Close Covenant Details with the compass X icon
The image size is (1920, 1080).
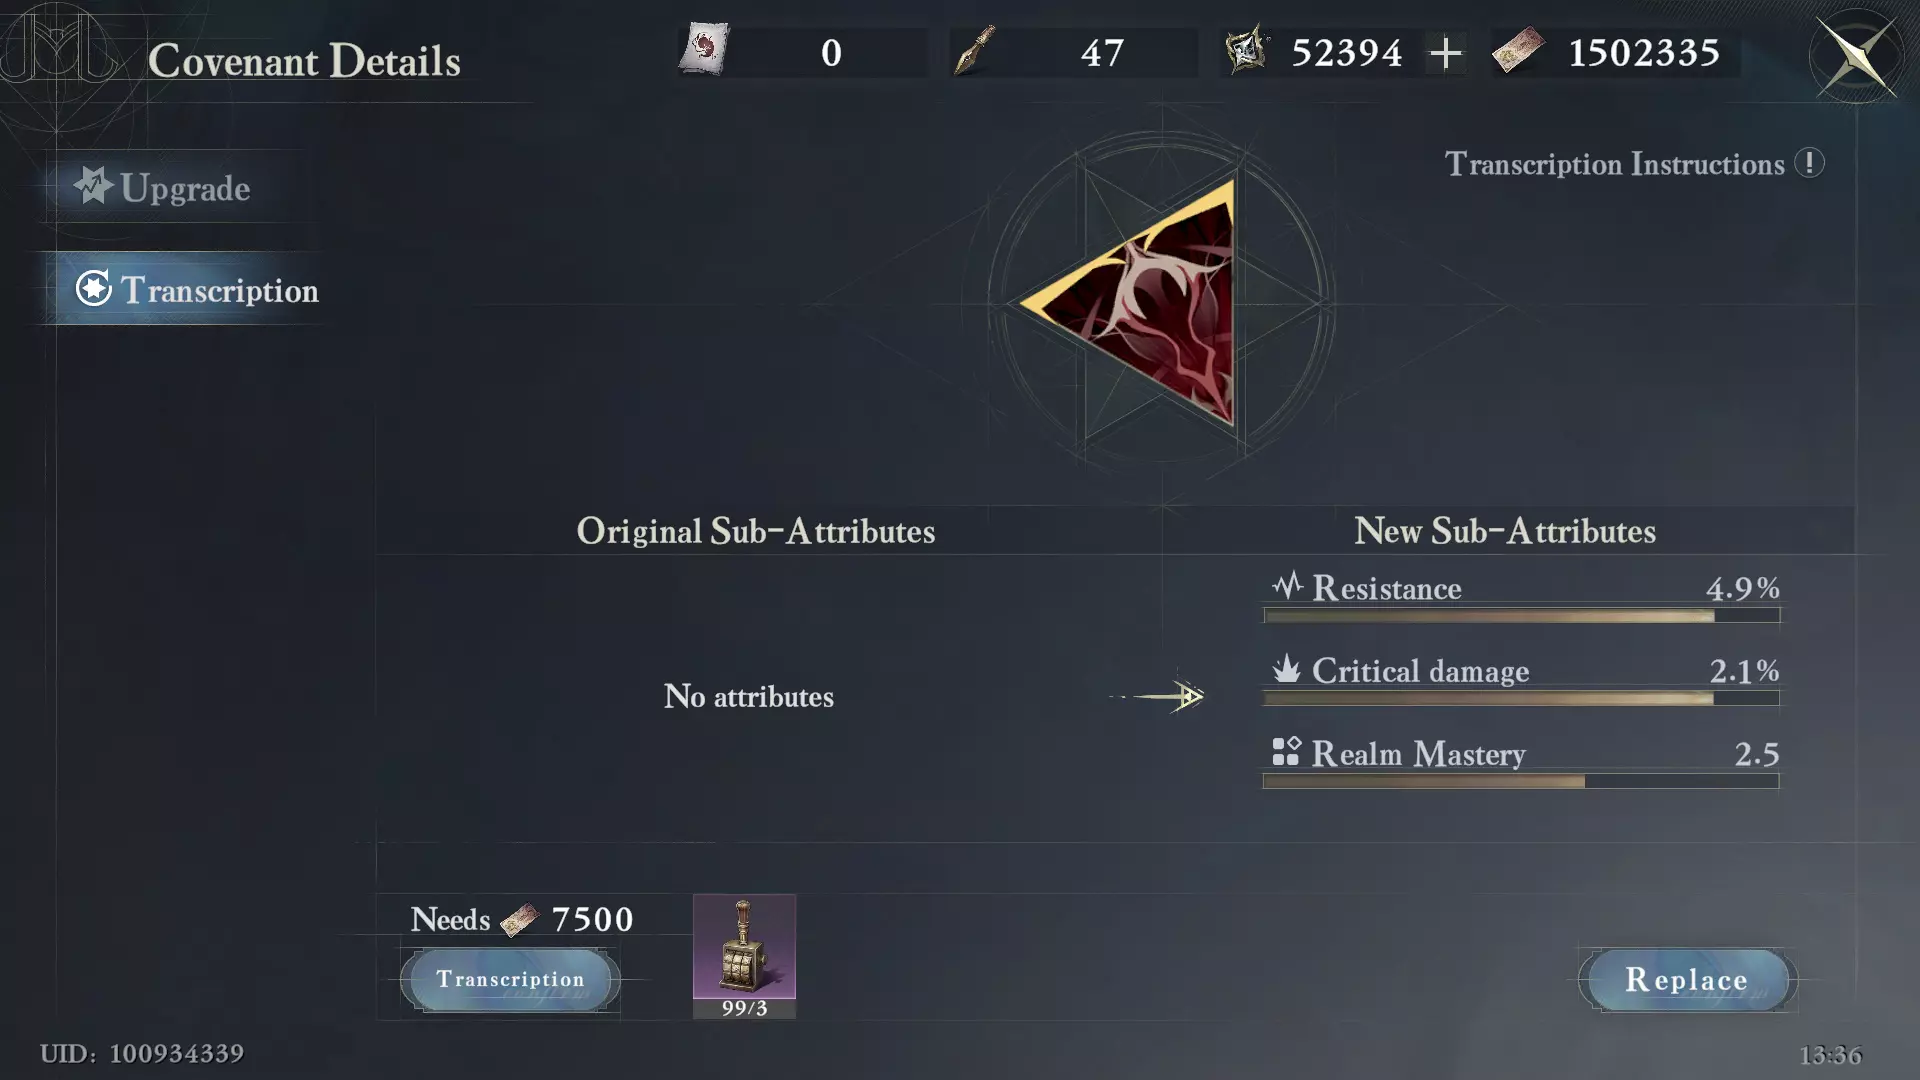pyautogui.click(x=1857, y=58)
